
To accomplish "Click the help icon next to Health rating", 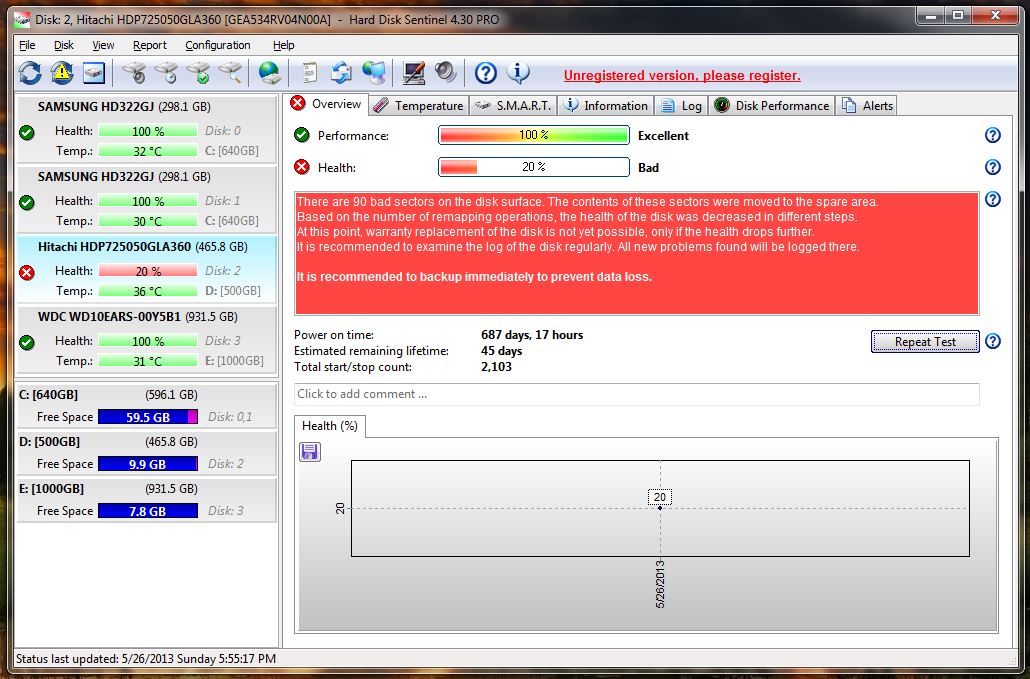I will coord(993,167).
